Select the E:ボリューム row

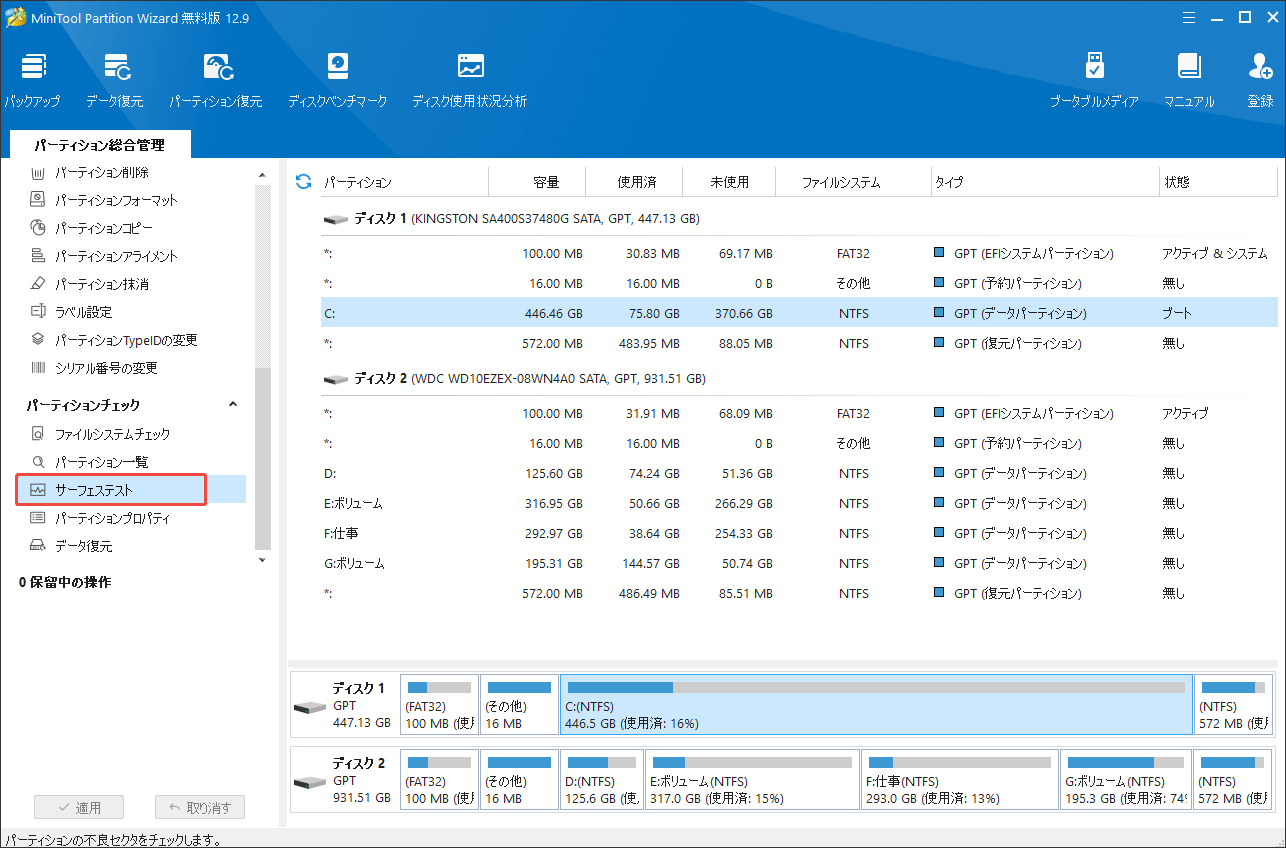tap(799, 503)
